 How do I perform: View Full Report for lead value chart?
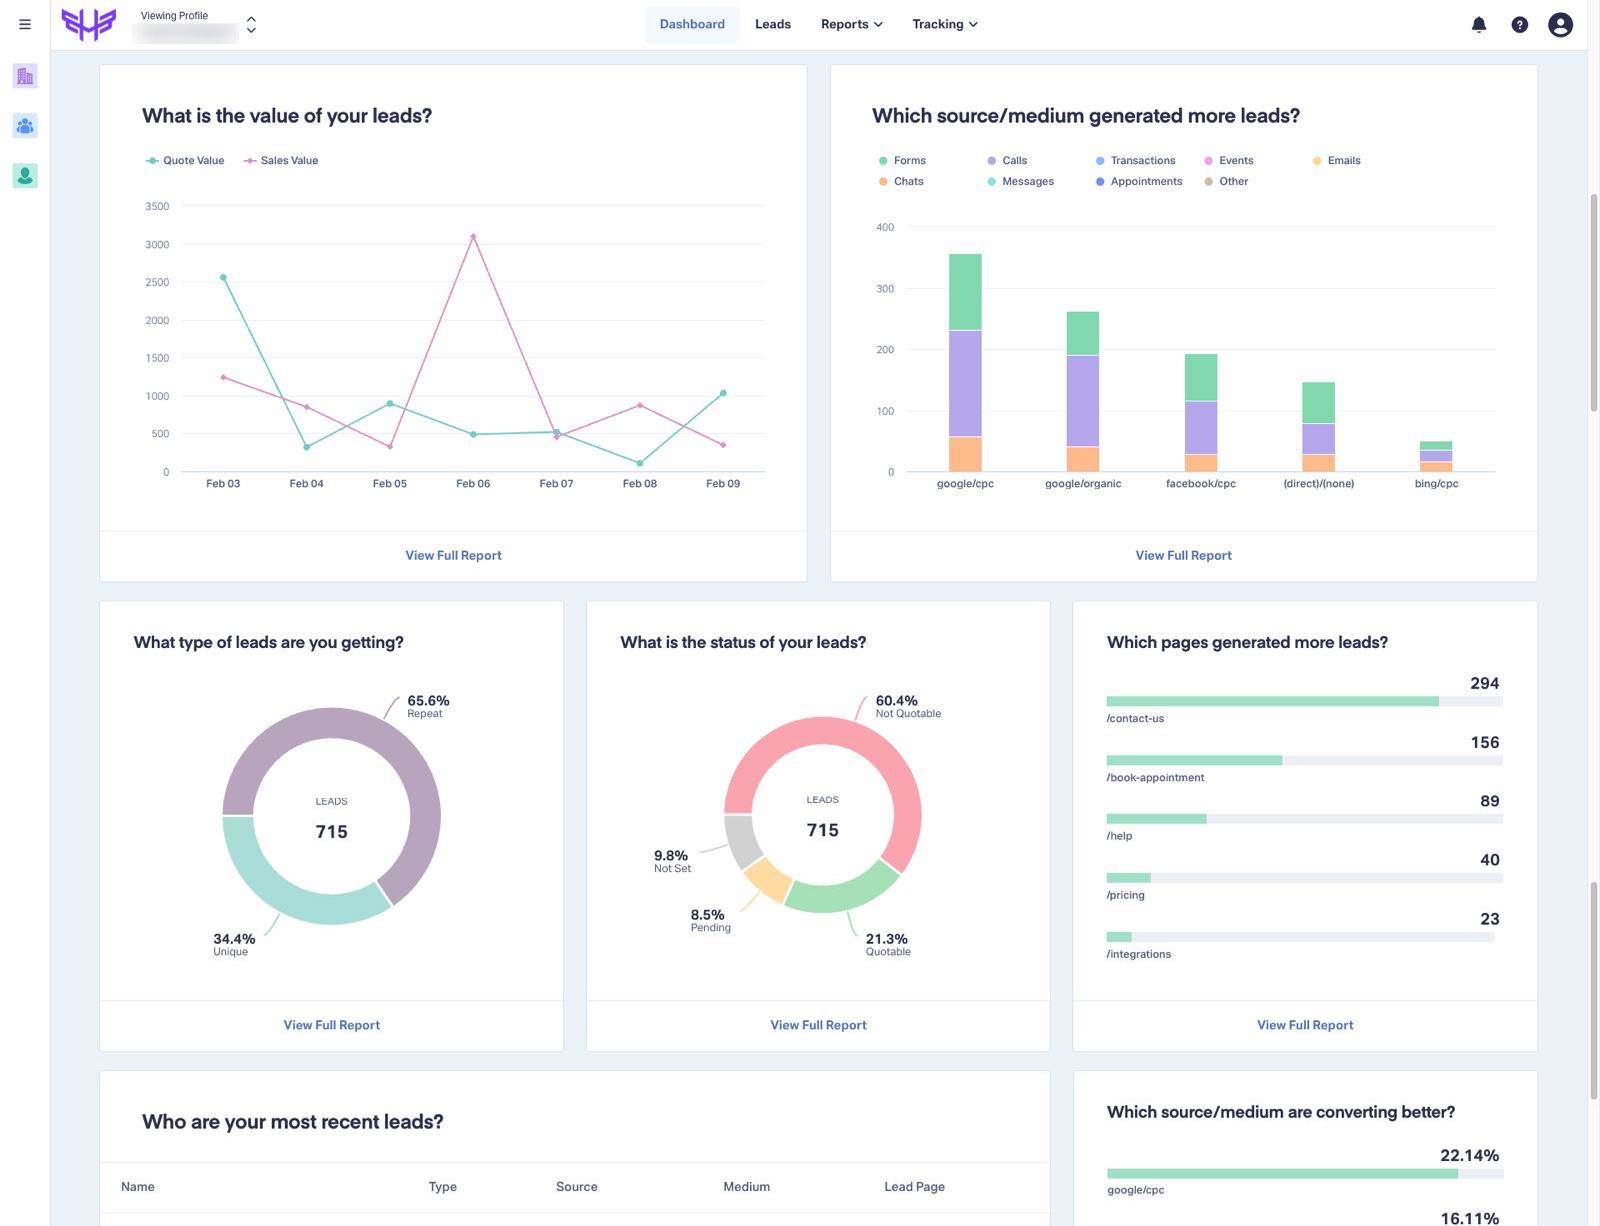point(453,555)
